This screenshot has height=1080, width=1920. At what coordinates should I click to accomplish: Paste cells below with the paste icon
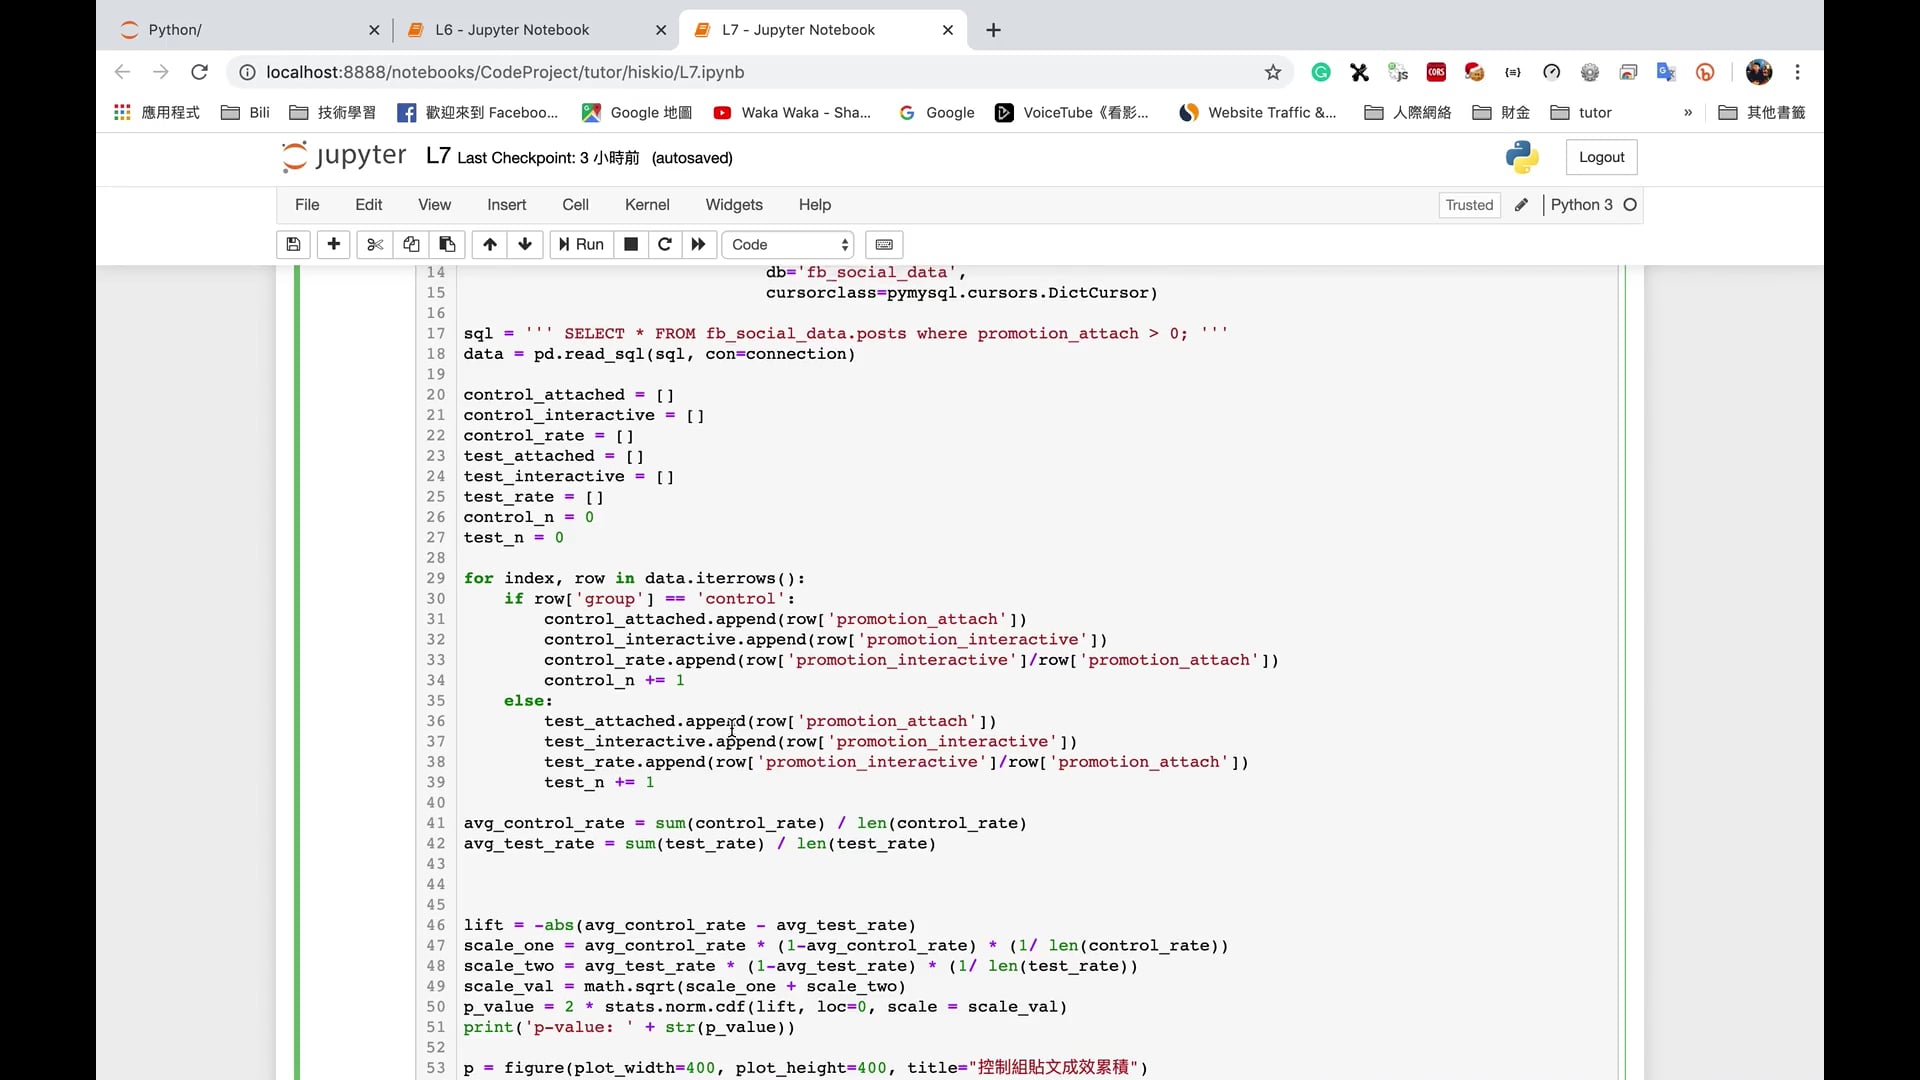(447, 244)
